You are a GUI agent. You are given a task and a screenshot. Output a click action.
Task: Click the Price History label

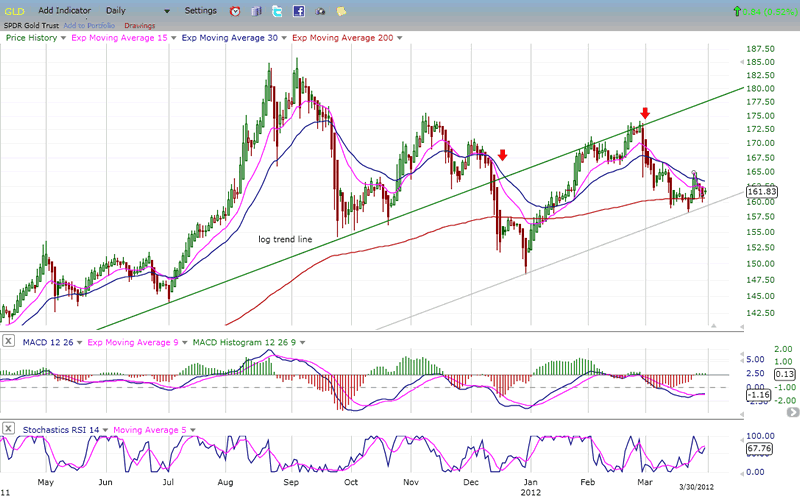(32, 38)
